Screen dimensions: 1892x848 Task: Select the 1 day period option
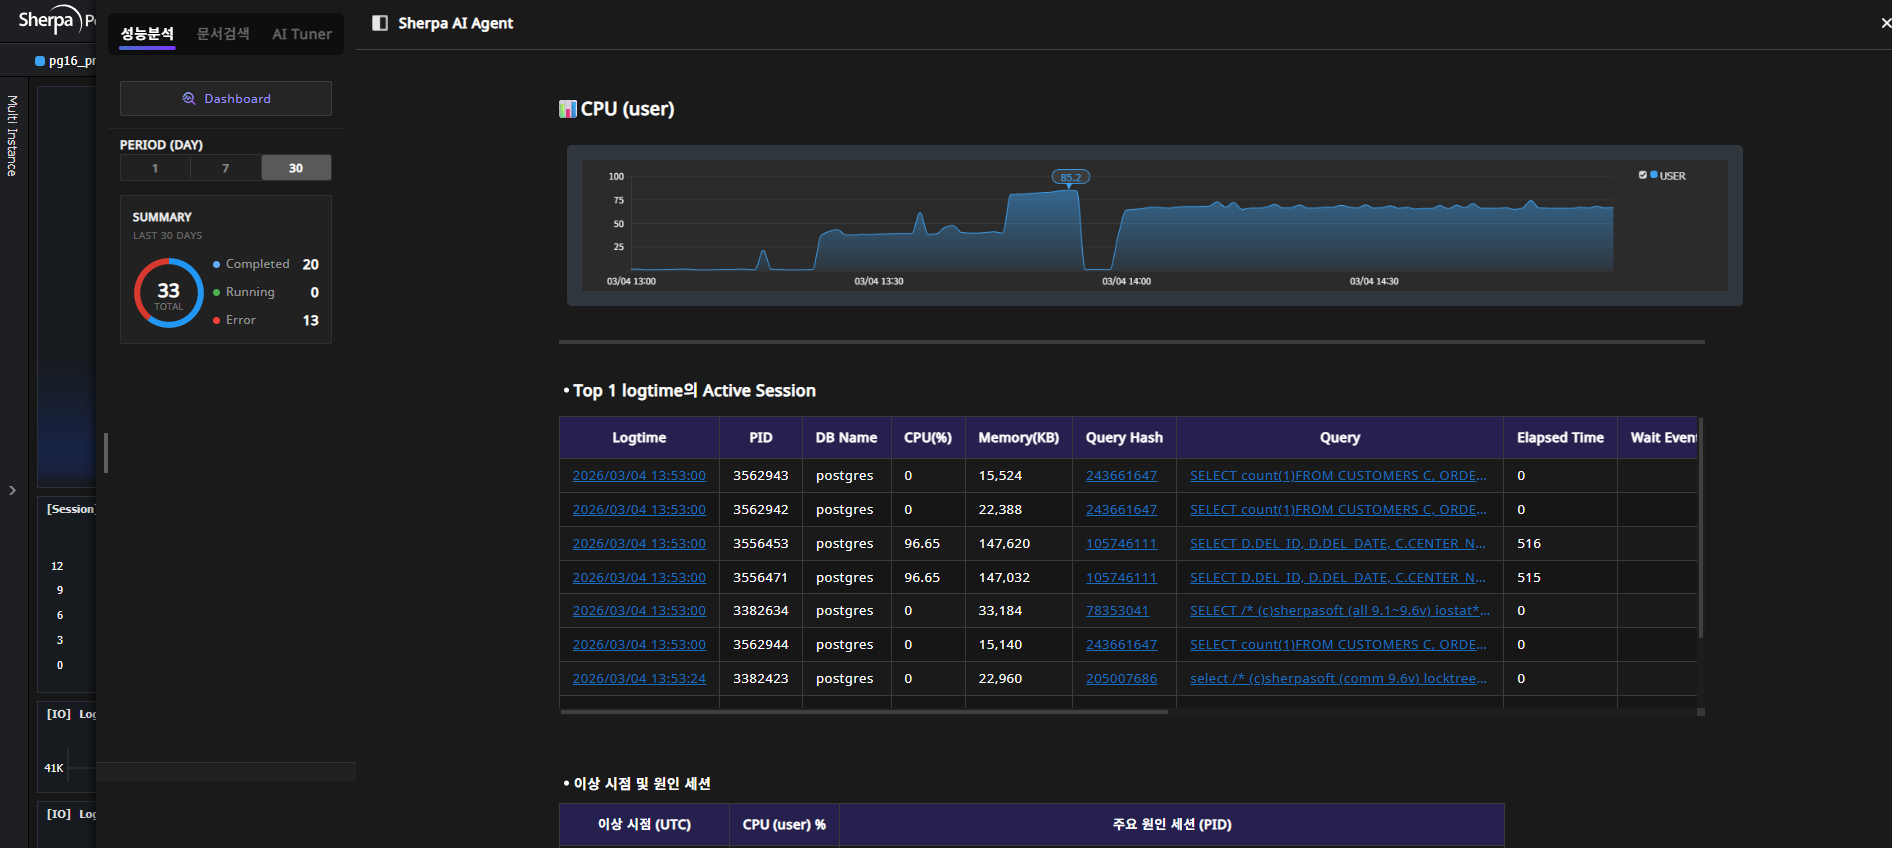click(x=155, y=168)
